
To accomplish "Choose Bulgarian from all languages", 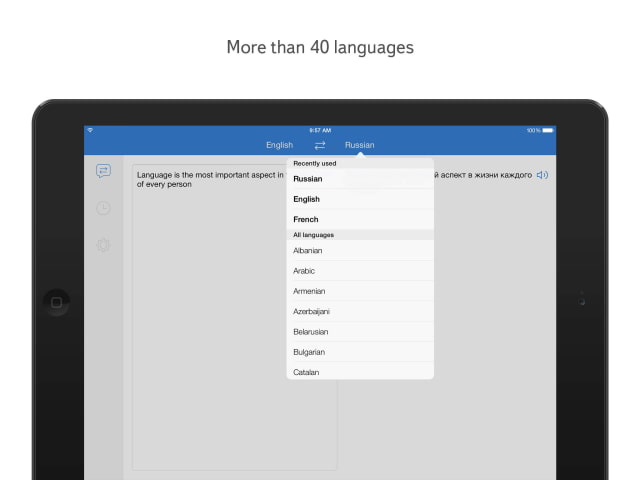I will pyautogui.click(x=360, y=352).
